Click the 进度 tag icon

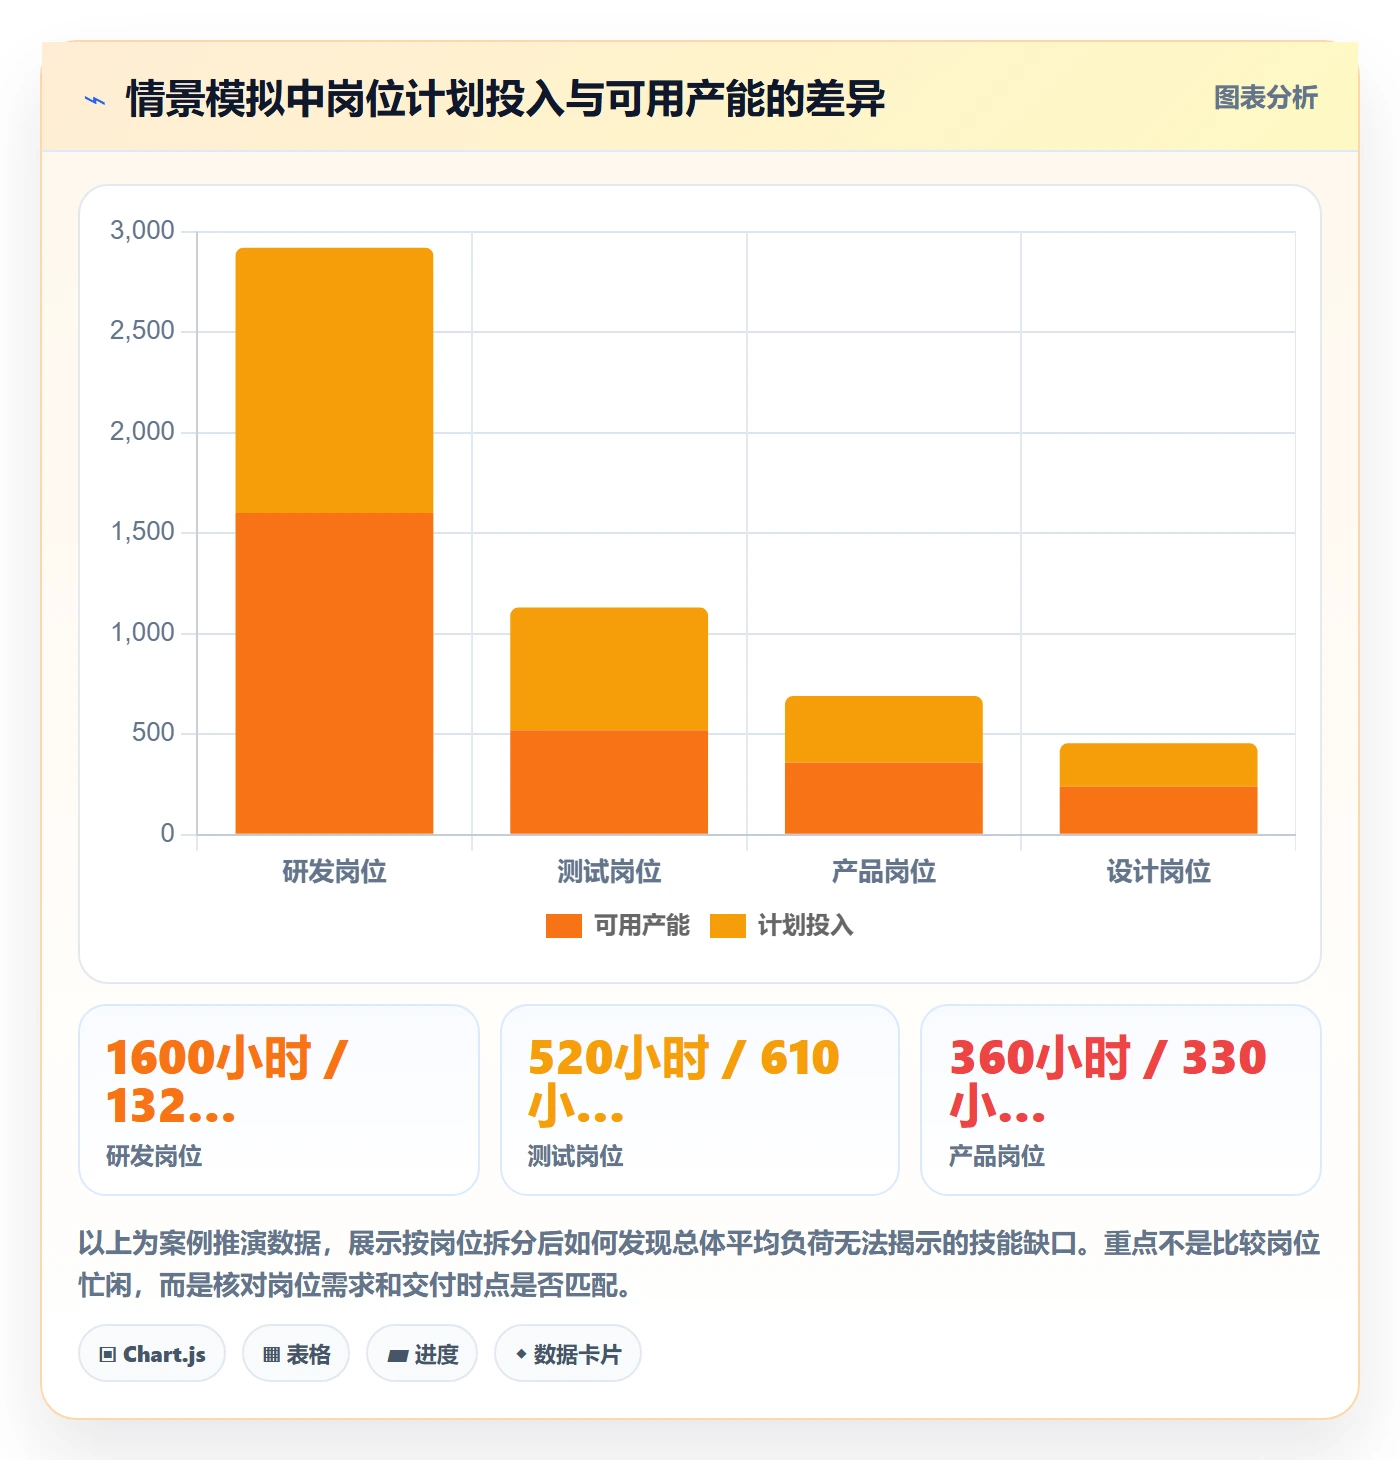[x=397, y=1356]
